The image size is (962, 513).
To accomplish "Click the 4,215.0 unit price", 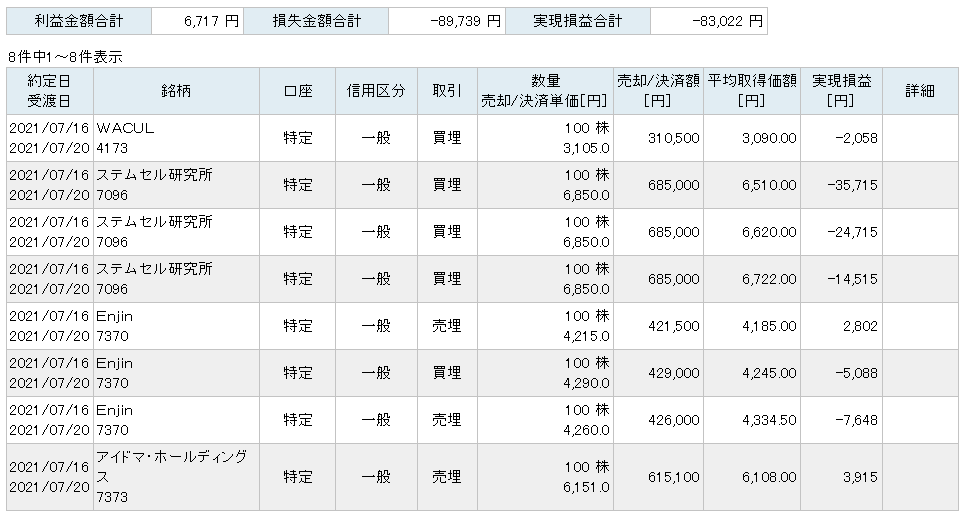I will tap(587, 336).
